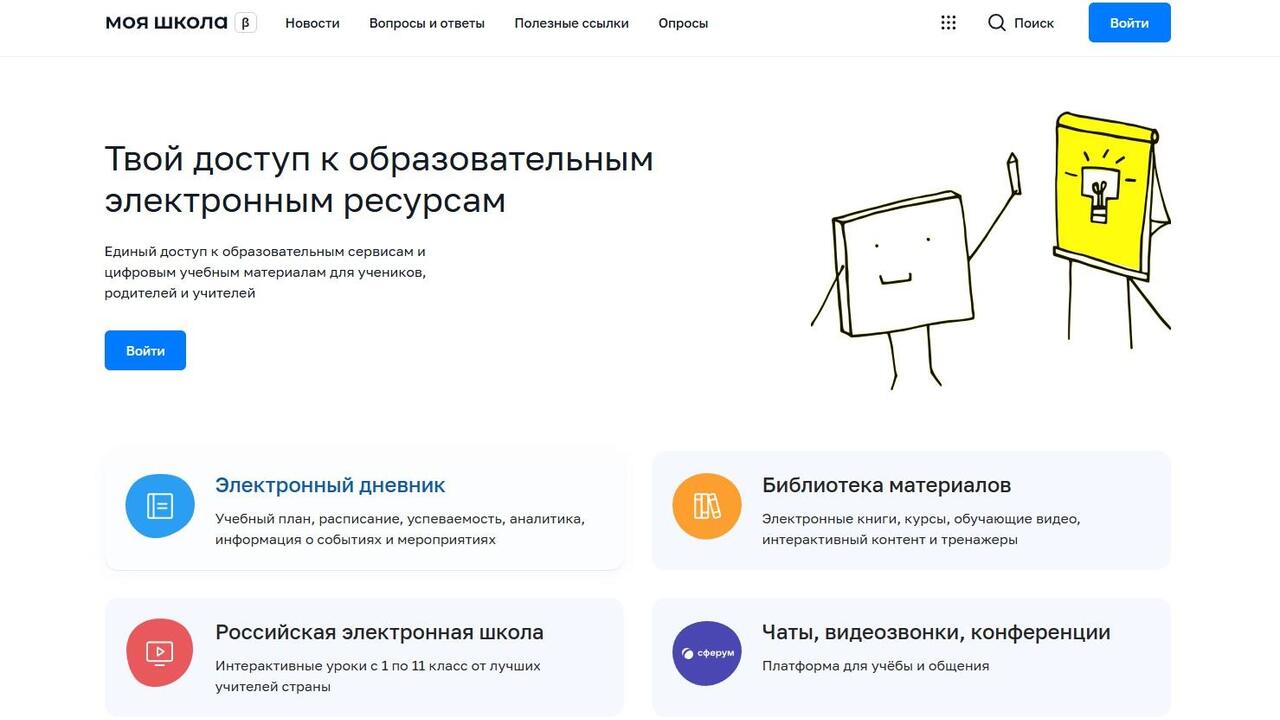Click the Войти button in the header

1129,23
